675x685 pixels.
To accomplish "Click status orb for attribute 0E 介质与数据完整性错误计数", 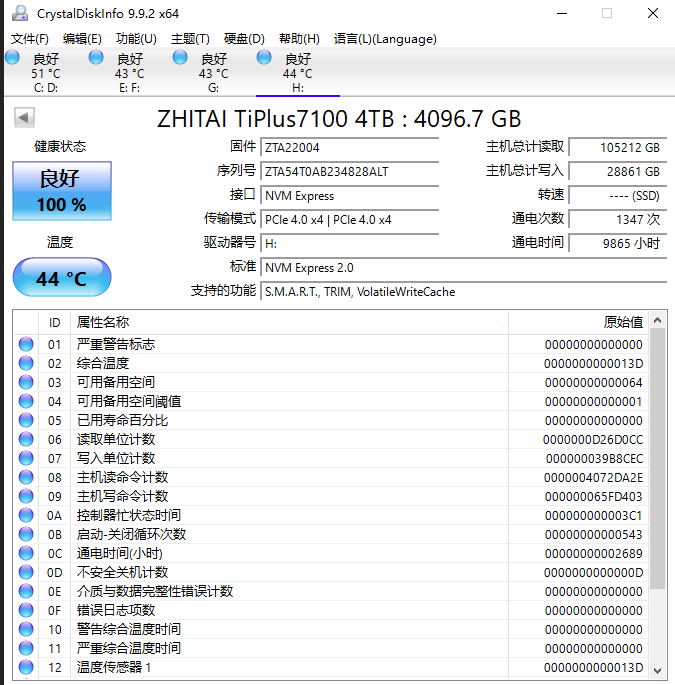I will point(26,591).
